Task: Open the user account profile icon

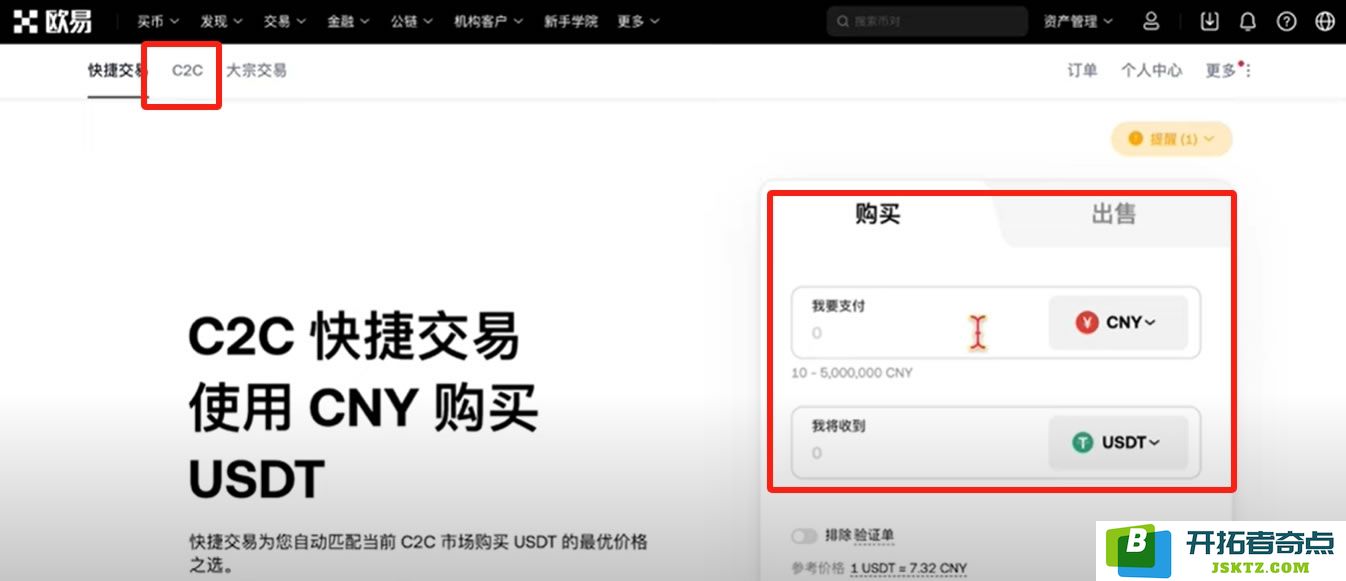Action: tap(1151, 21)
